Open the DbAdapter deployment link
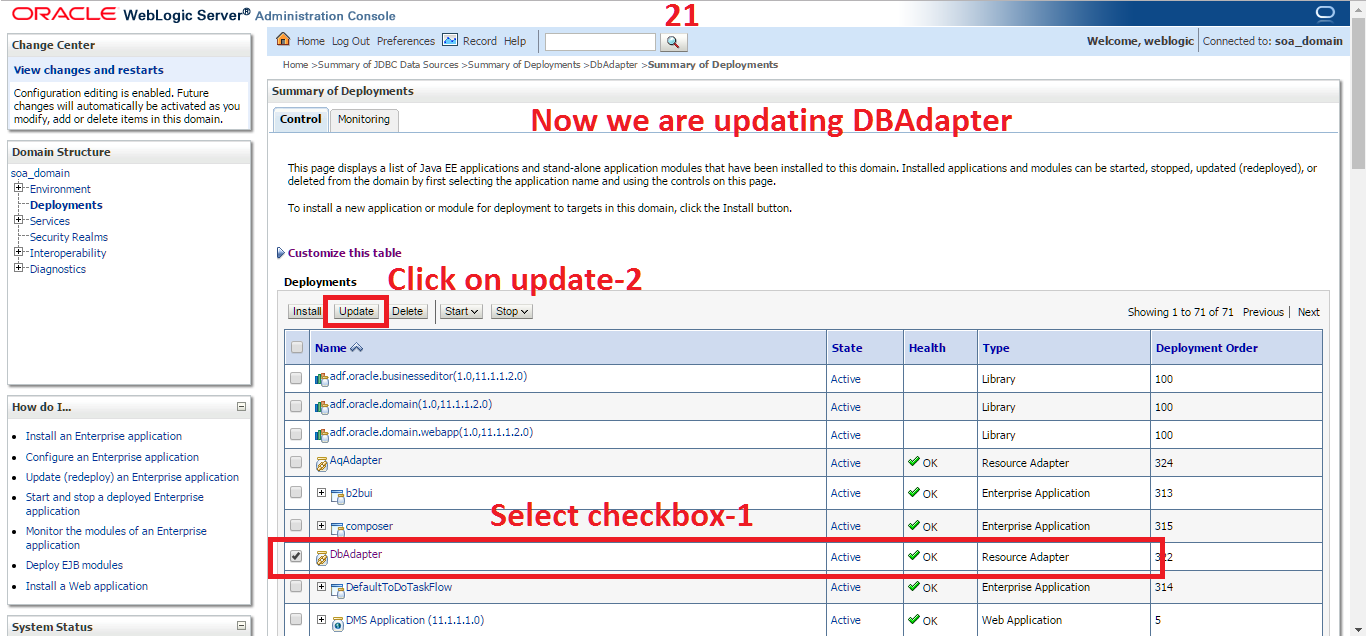This screenshot has height=636, width=1366. click(356, 554)
